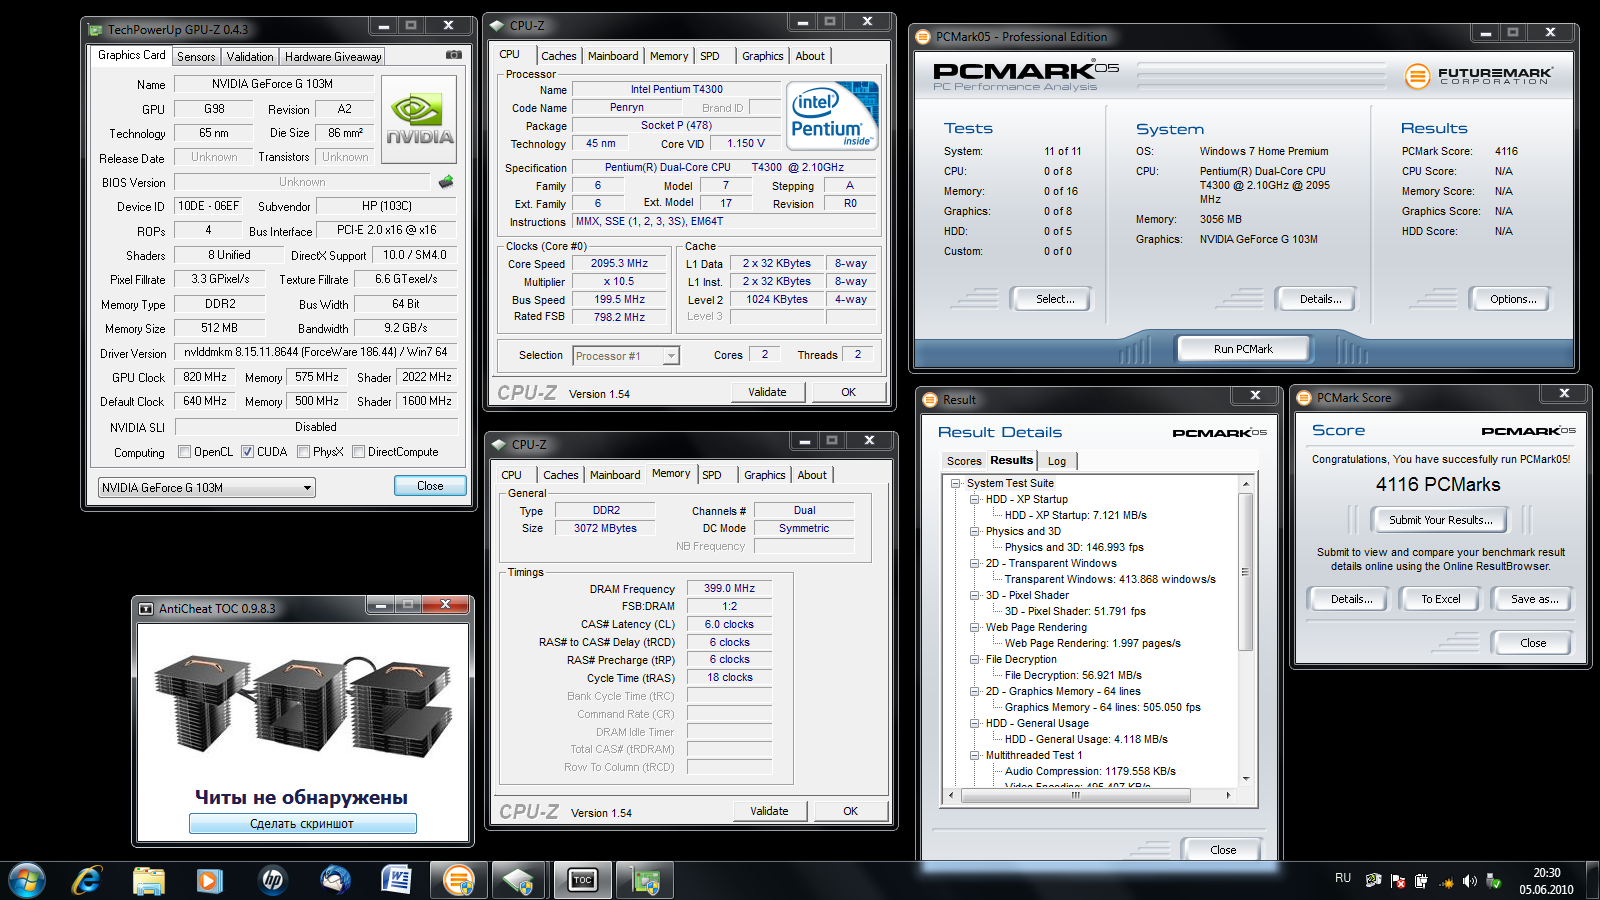The height and width of the screenshot is (900, 1600).
Task: Click the NVIDIA tray icon
Action: coord(1373,880)
